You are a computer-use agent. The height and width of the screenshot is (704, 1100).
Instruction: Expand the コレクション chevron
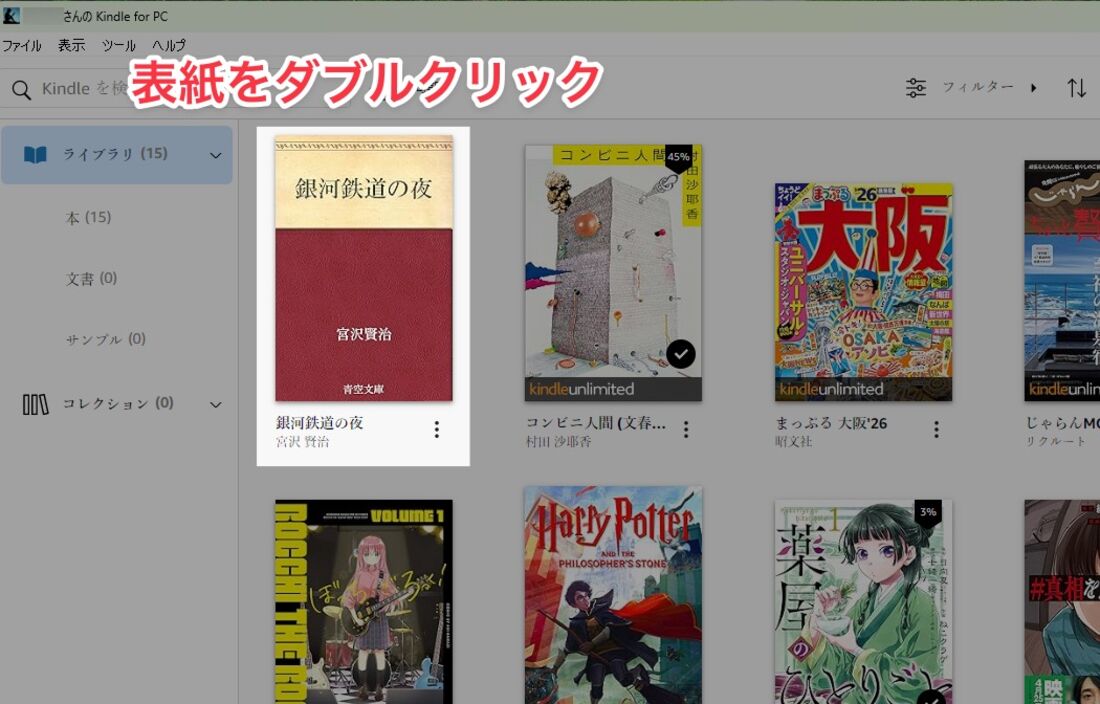[215, 405]
